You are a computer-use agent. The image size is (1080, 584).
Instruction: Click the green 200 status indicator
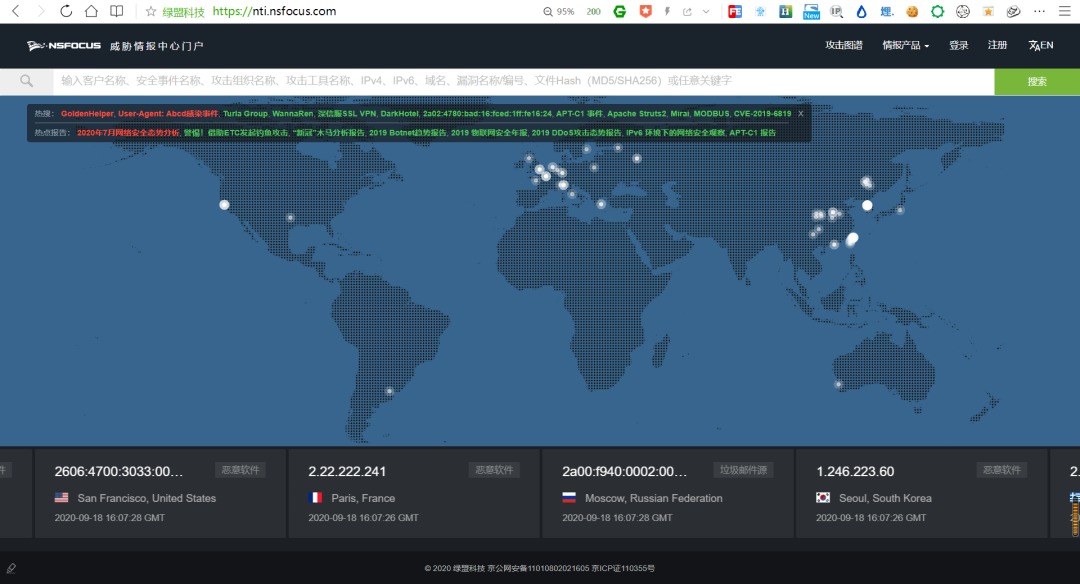pyautogui.click(x=593, y=12)
